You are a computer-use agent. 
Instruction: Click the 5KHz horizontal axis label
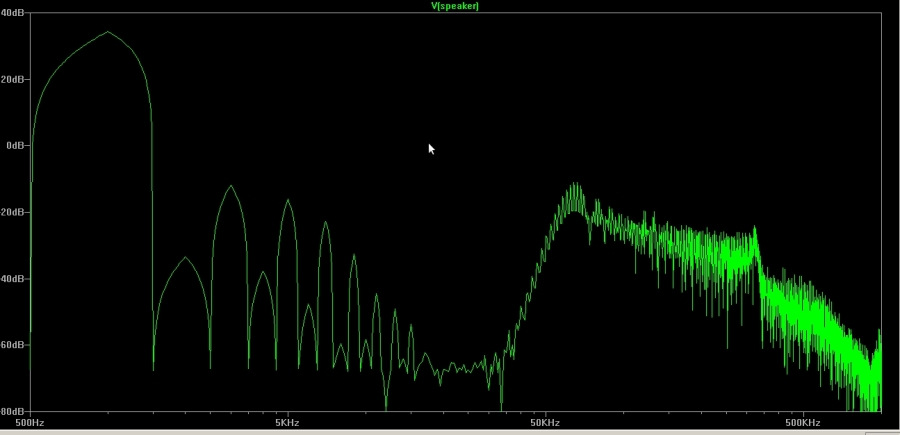tap(288, 423)
